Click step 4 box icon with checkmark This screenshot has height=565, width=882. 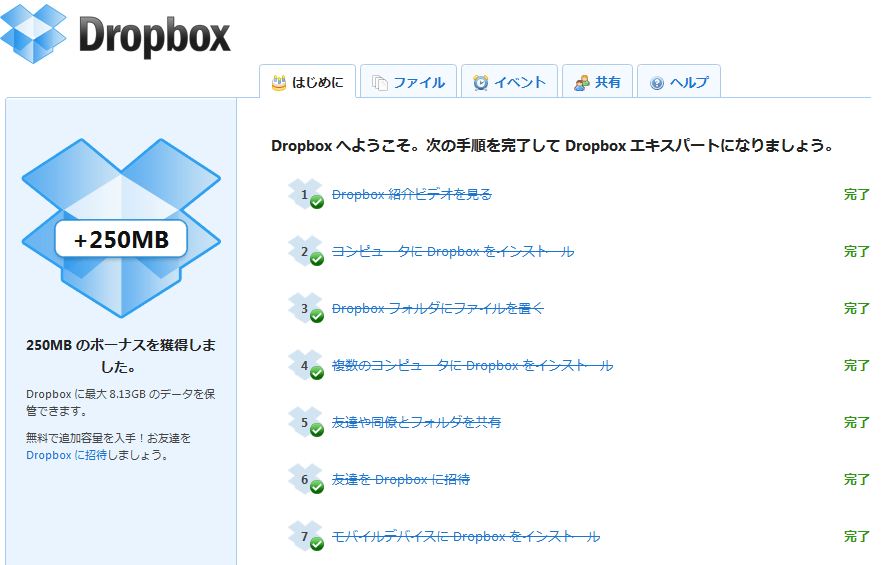coord(306,365)
